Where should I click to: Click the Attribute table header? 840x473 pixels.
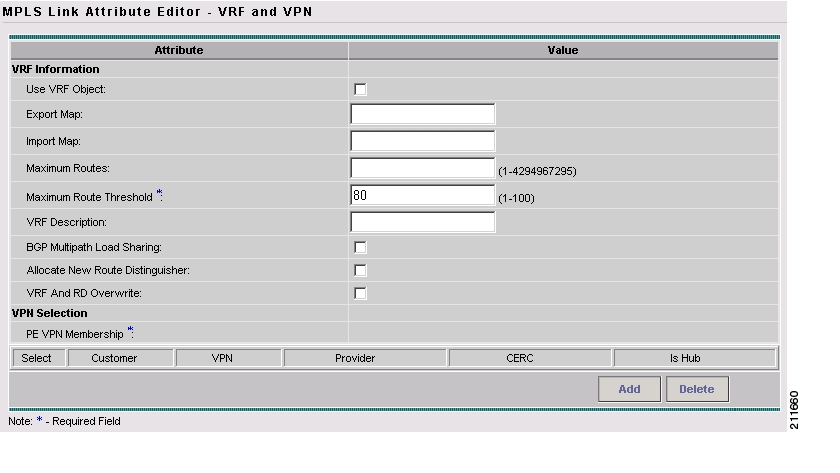coord(179,50)
